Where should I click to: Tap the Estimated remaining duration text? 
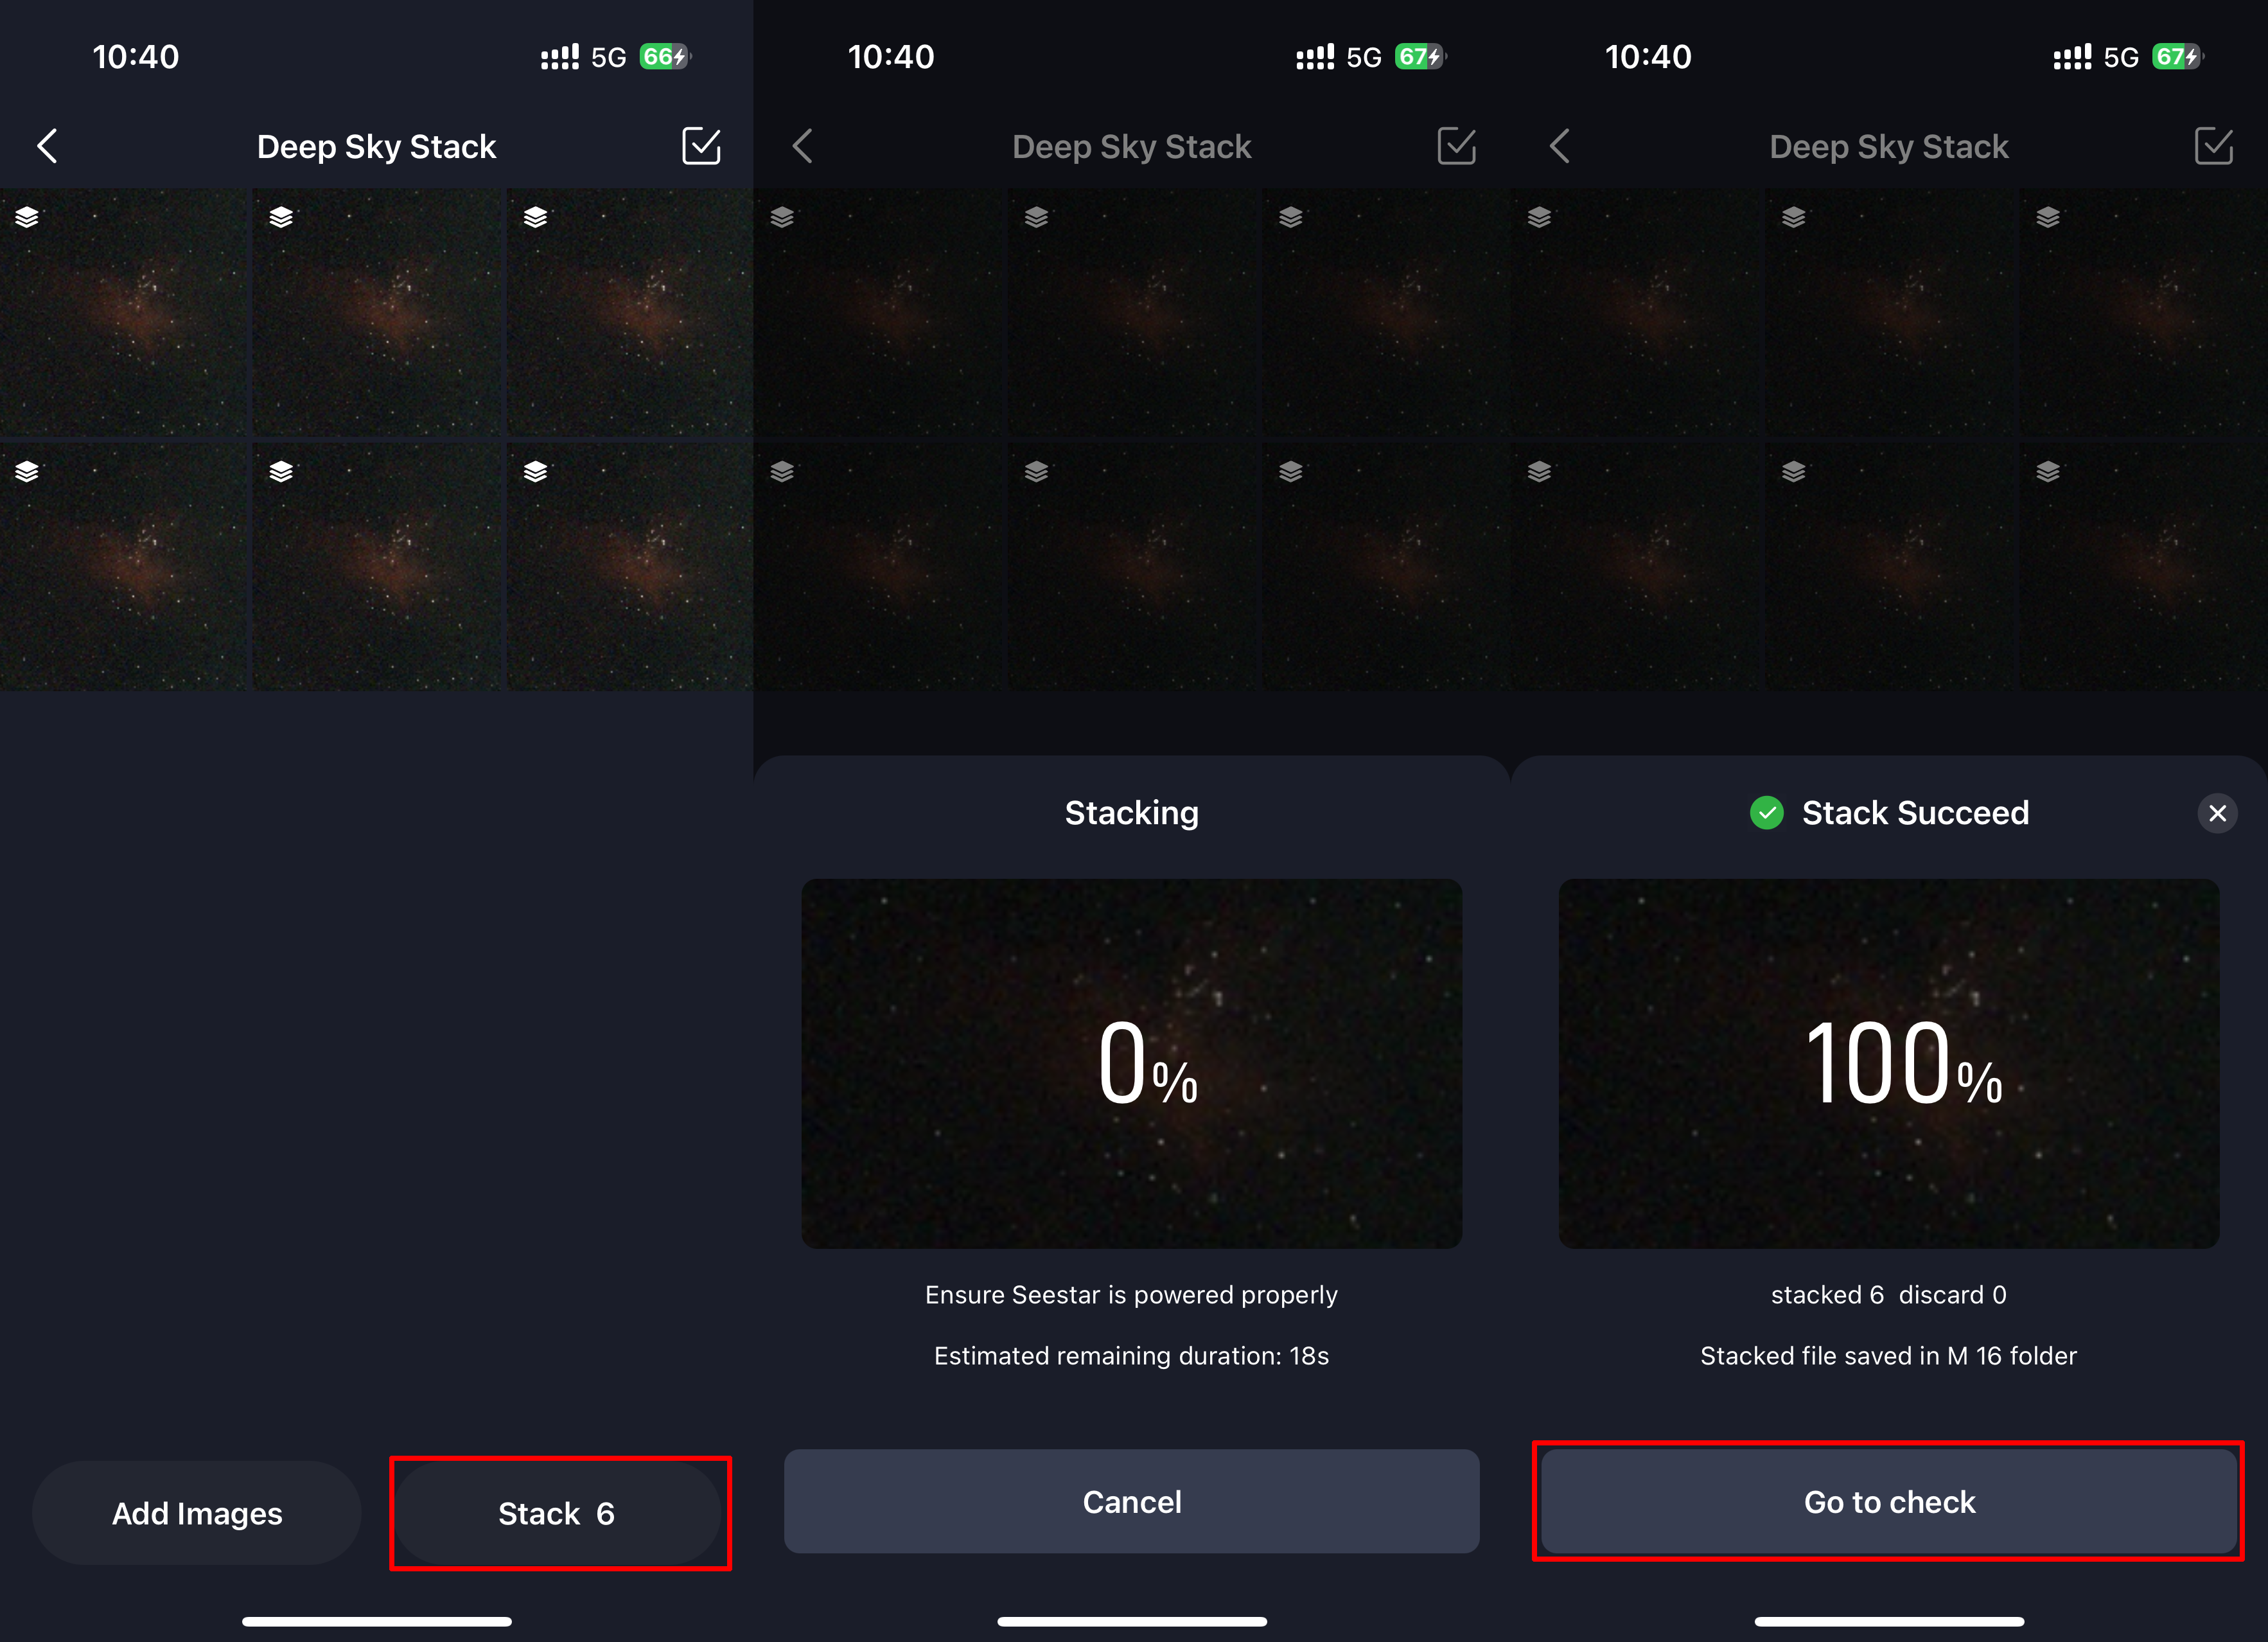pyautogui.click(x=1131, y=1356)
